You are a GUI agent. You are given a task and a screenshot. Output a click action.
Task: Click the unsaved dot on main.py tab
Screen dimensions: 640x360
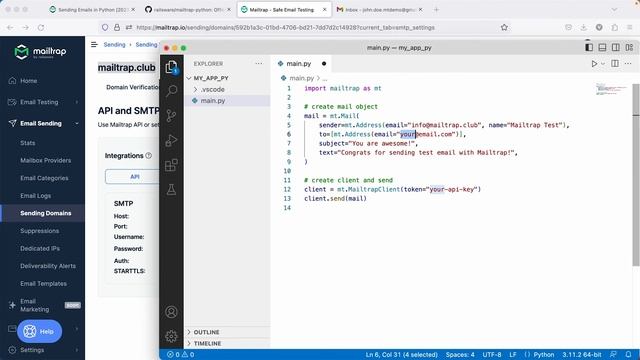point(324,64)
